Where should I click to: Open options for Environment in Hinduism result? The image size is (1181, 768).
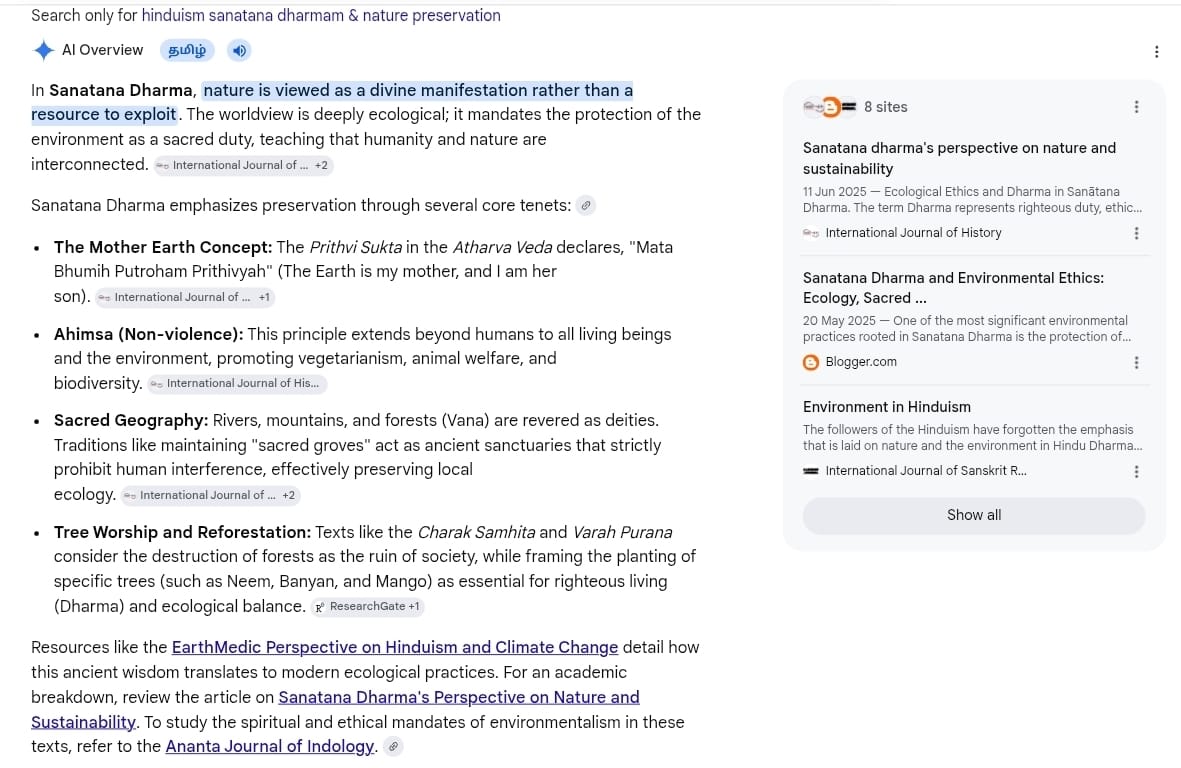pyautogui.click(x=1136, y=471)
